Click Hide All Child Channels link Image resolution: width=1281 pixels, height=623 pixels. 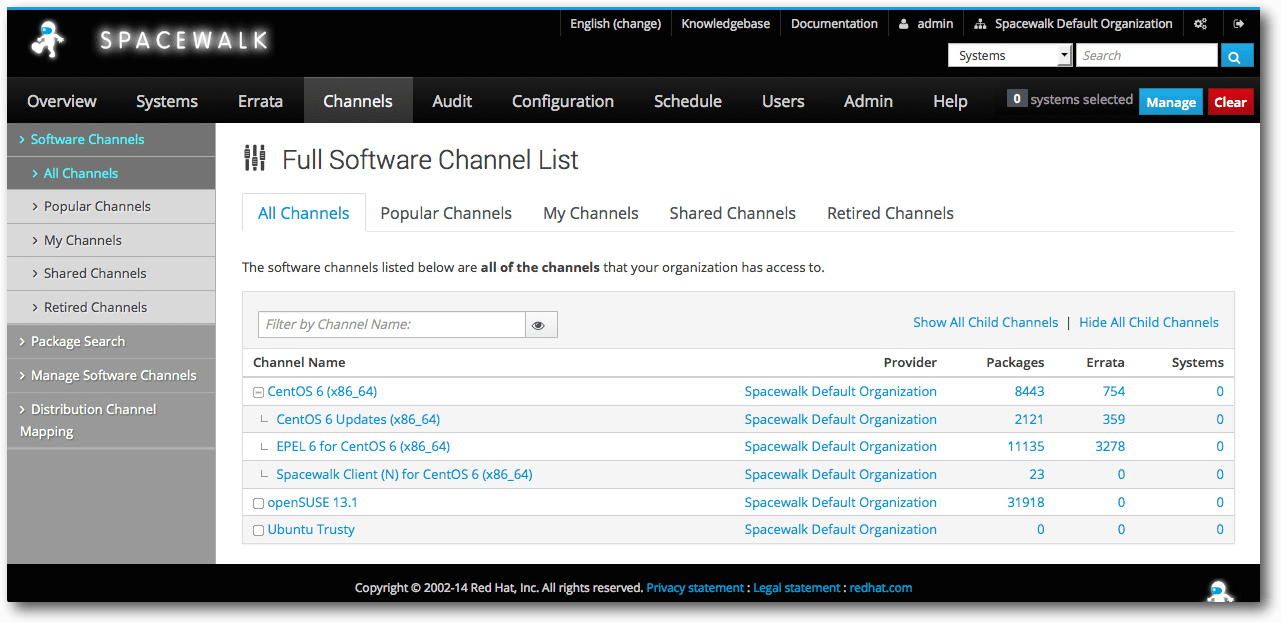point(1149,322)
